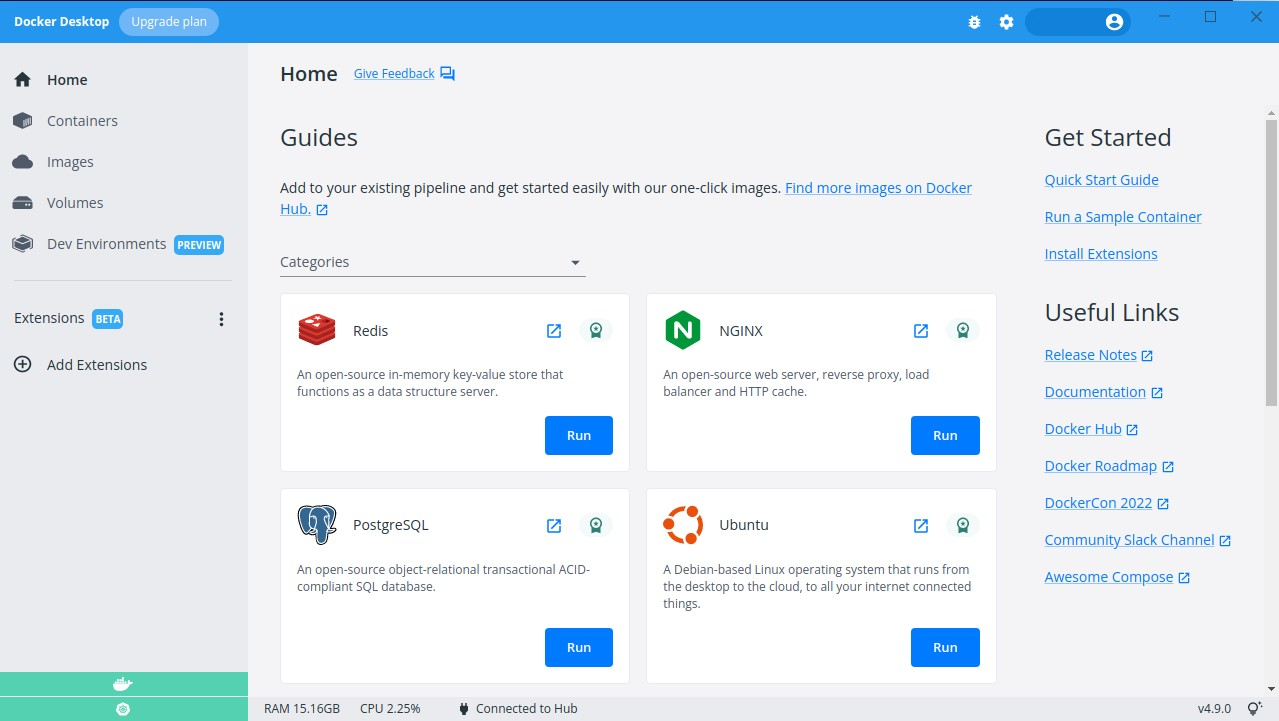
Task: Click the Redis logo
Action: [317, 330]
